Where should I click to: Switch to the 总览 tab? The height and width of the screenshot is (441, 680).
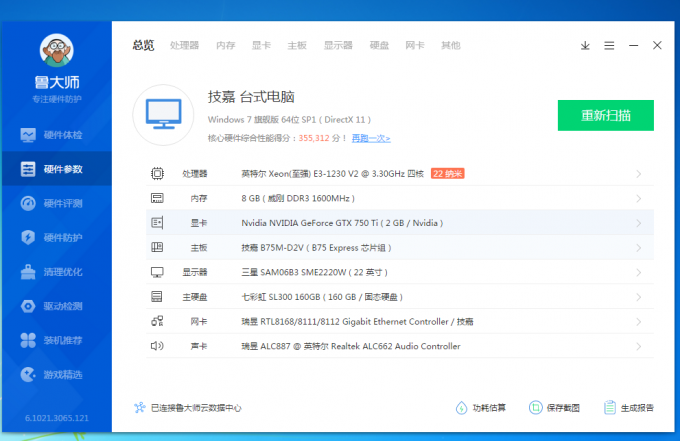tap(144, 45)
